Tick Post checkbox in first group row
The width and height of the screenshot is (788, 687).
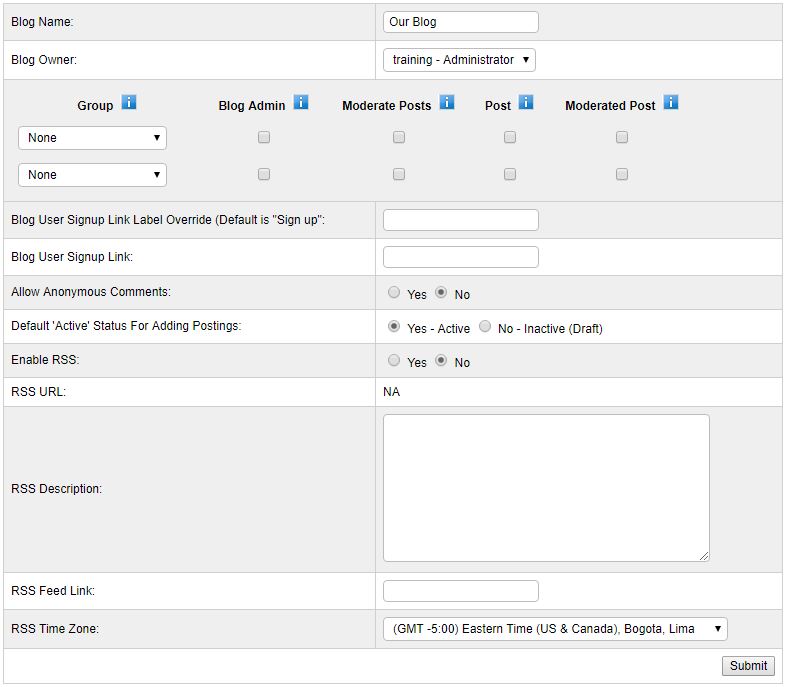pyautogui.click(x=510, y=137)
